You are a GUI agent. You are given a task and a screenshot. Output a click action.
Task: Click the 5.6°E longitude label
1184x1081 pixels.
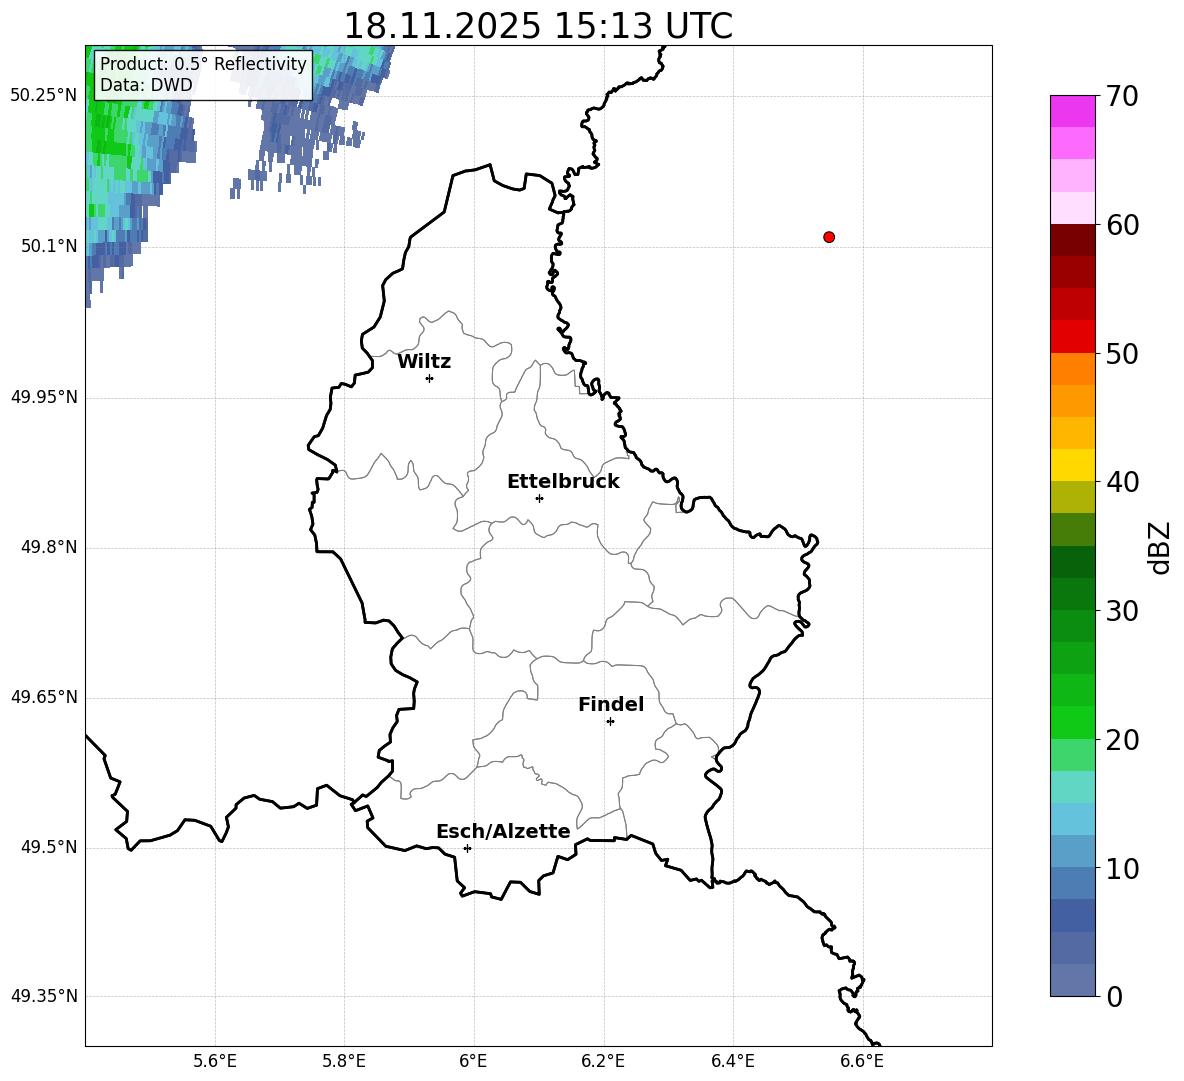tap(215, 1061)
